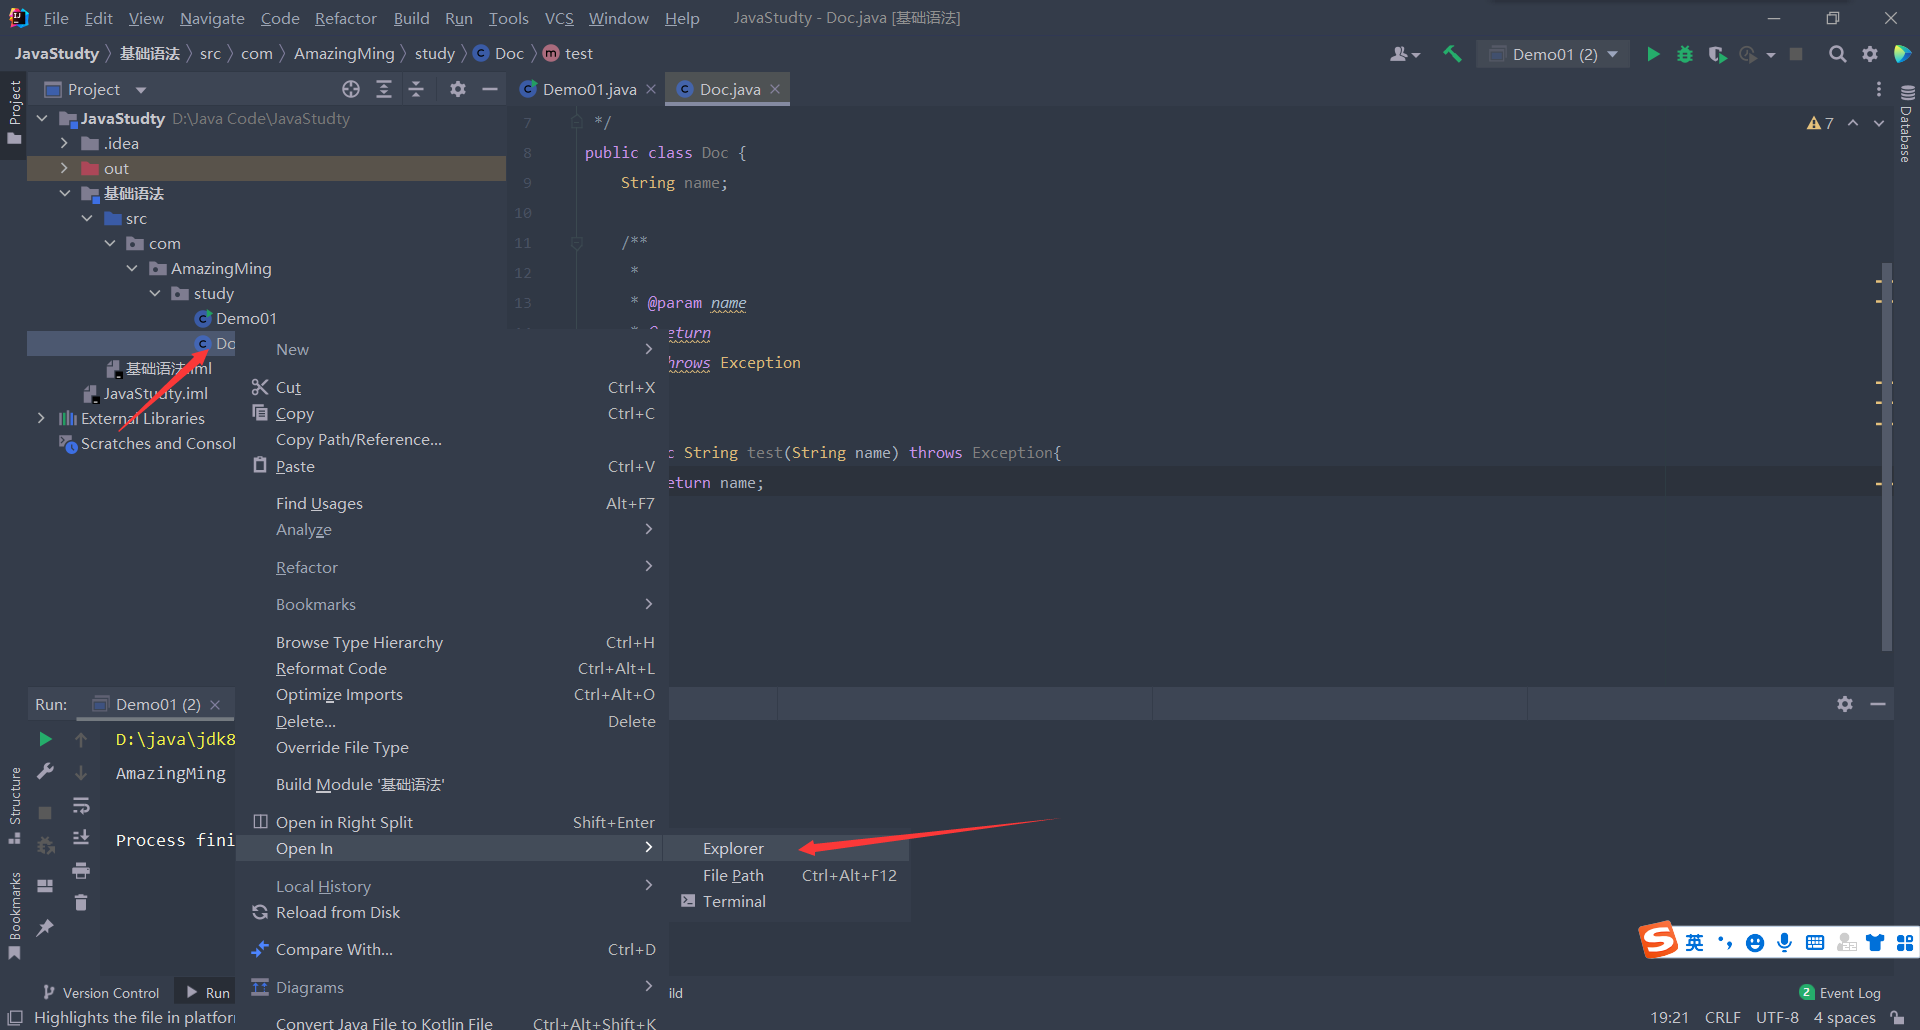
Task: Select opened file locate target icon
Action: pos(351,89)
